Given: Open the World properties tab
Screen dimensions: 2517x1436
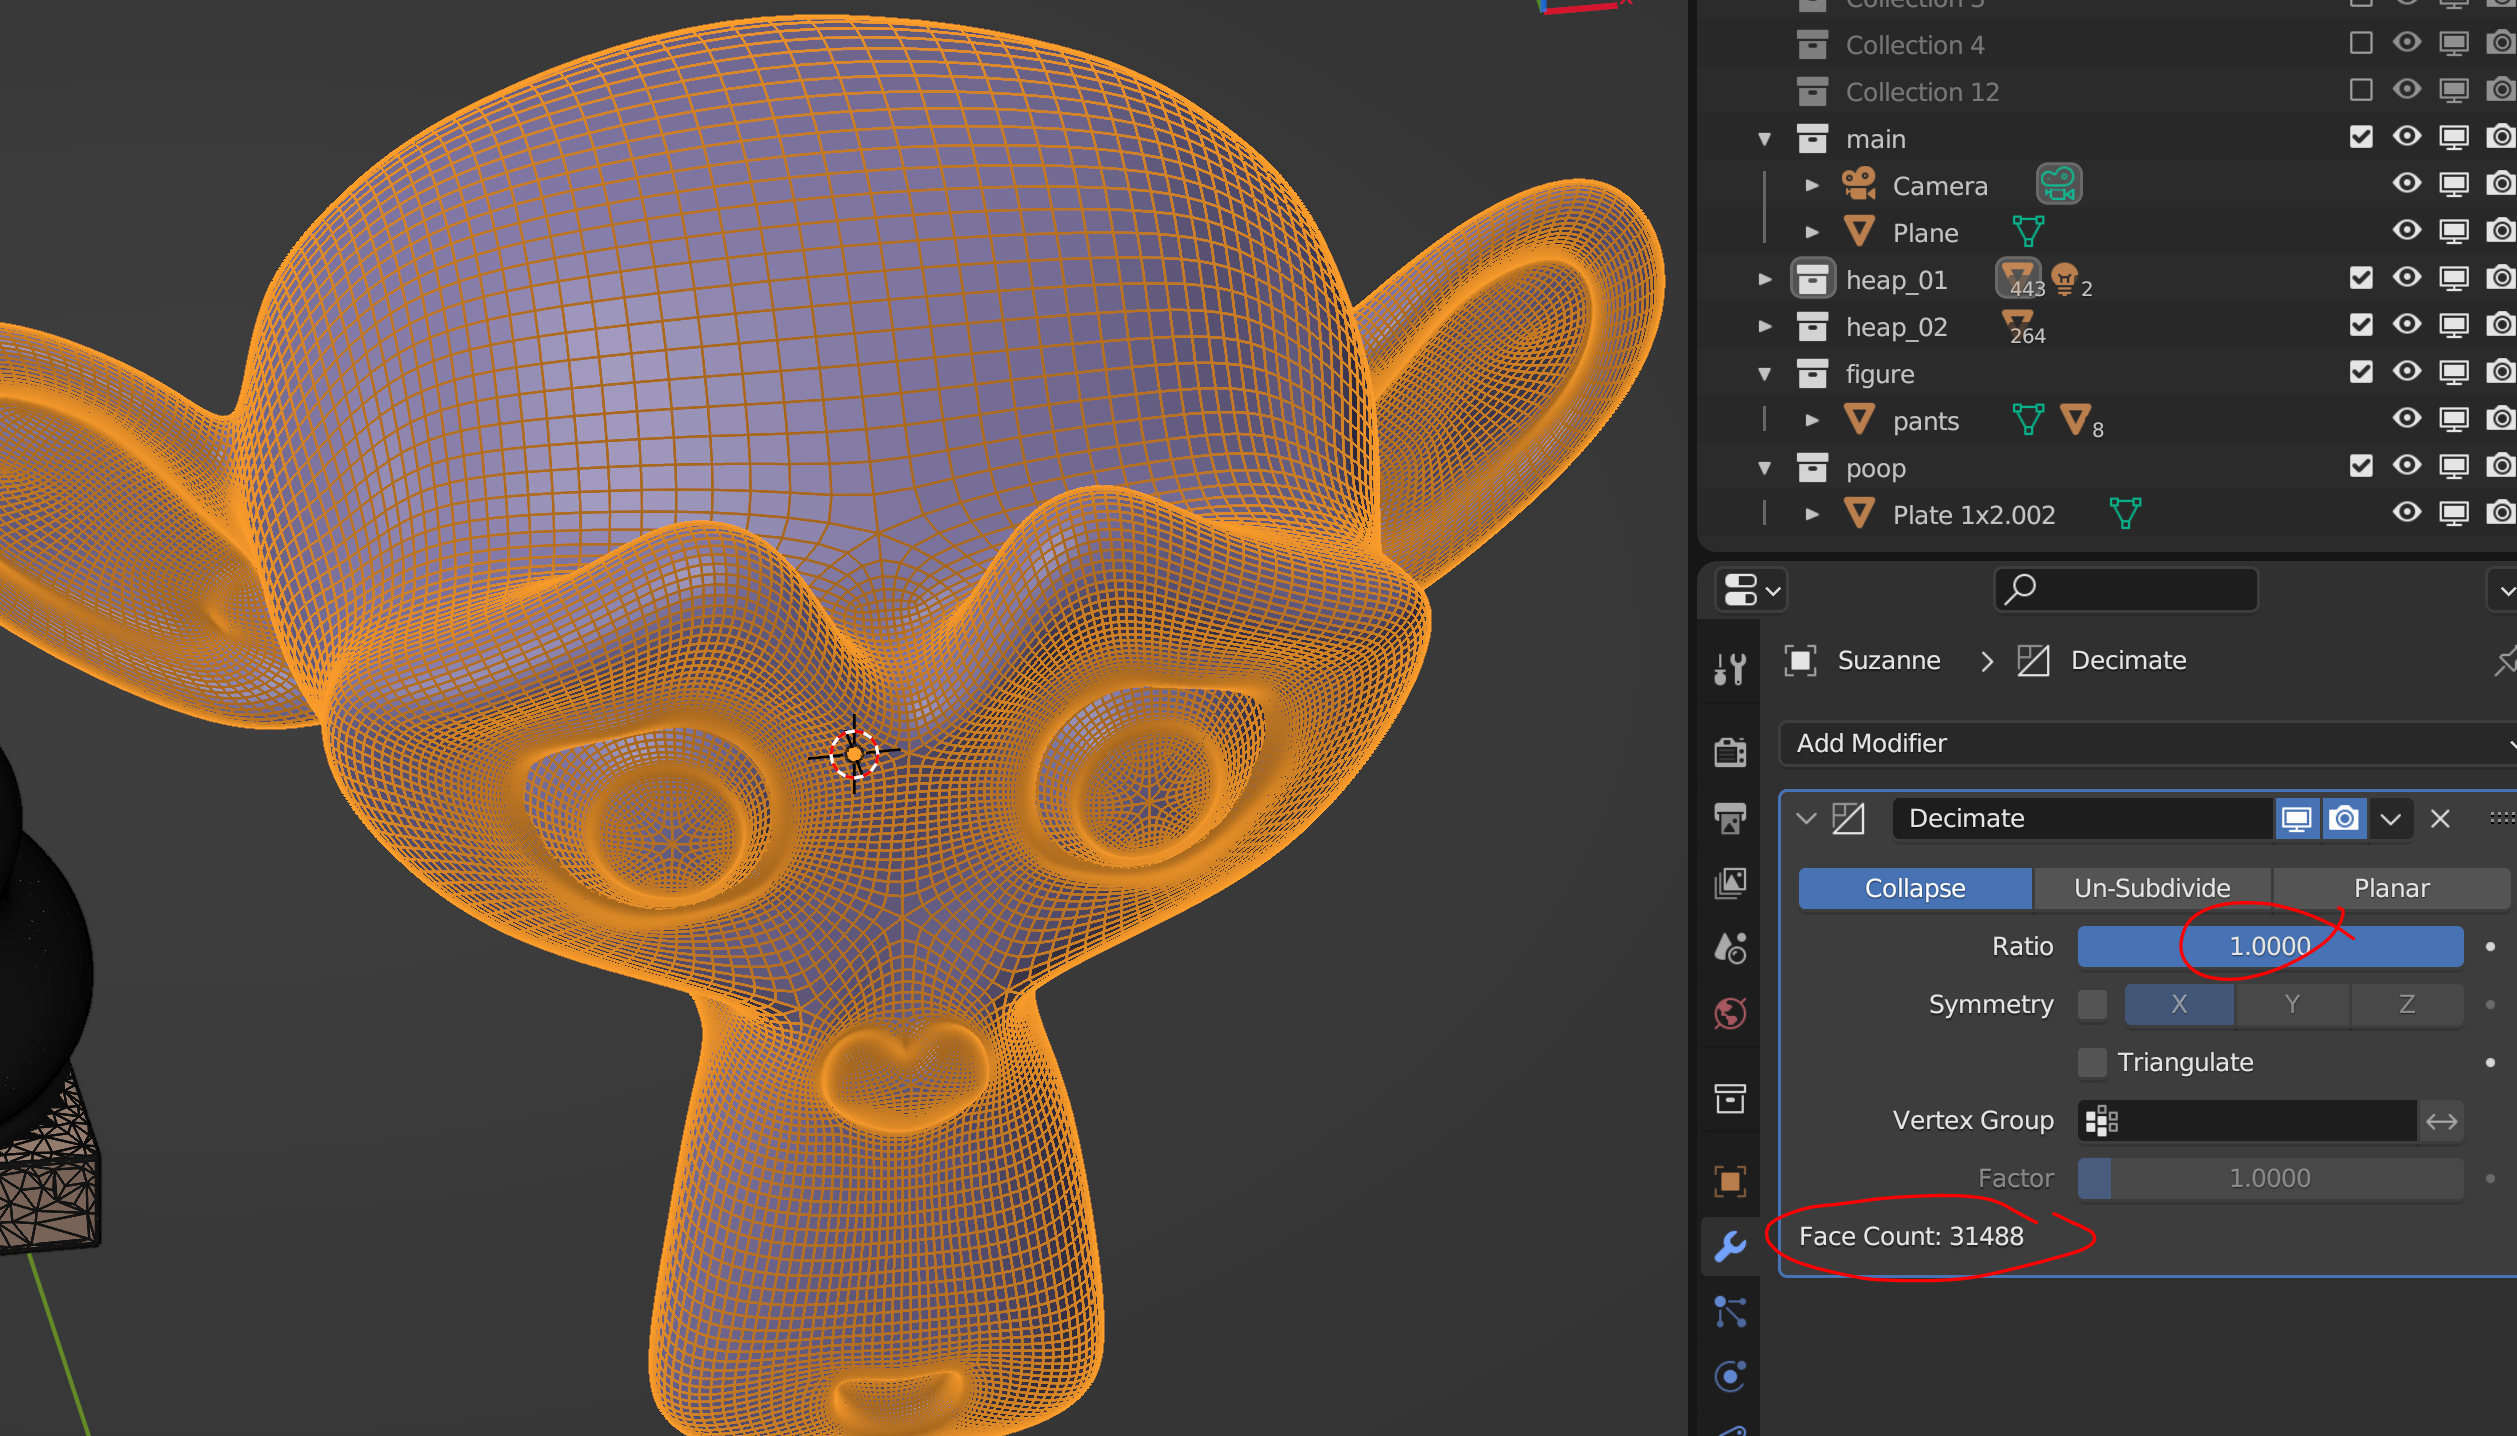Looking at the screenshot, I should coord(1730,1013).
